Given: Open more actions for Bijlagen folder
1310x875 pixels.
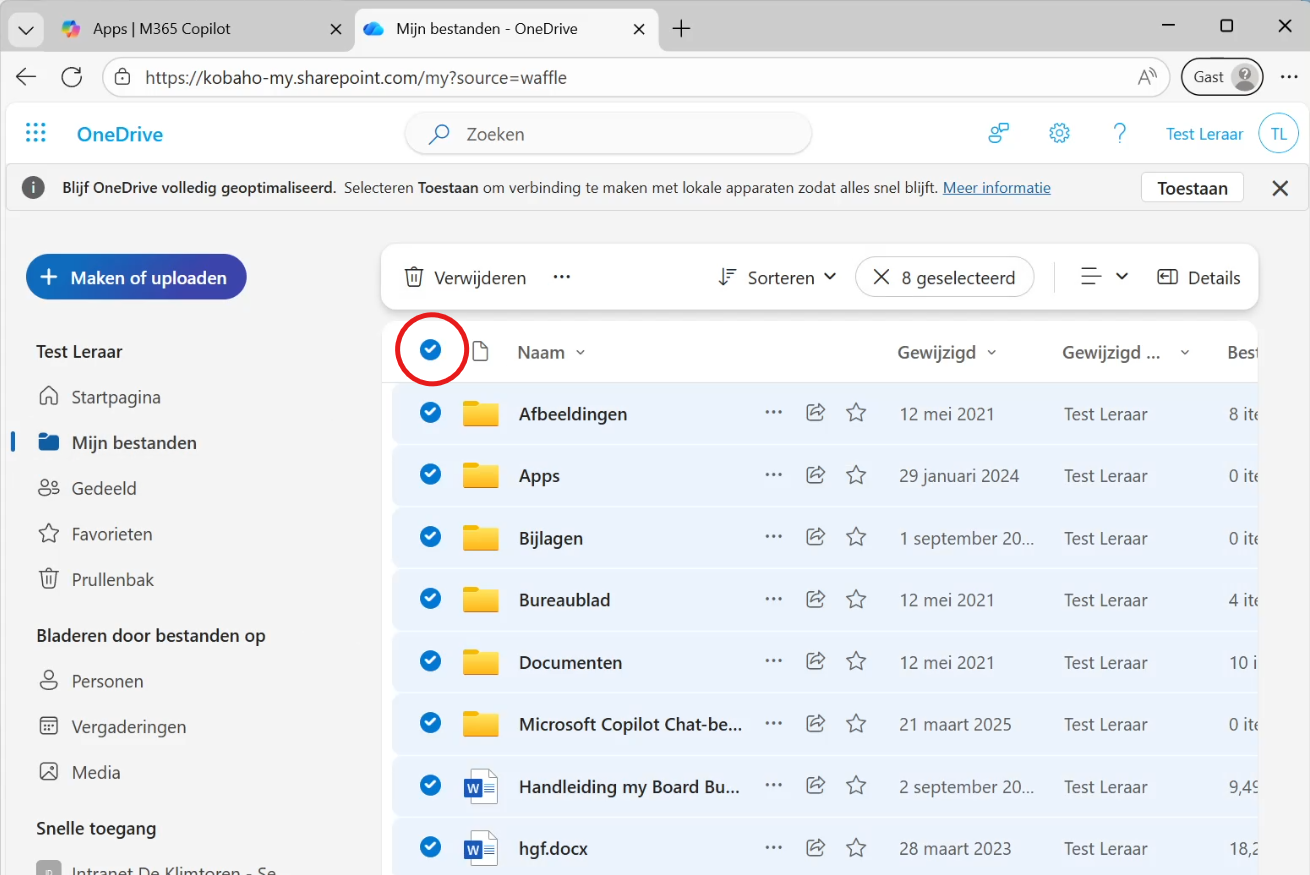Looking at the screenshot, I should 773,537.
